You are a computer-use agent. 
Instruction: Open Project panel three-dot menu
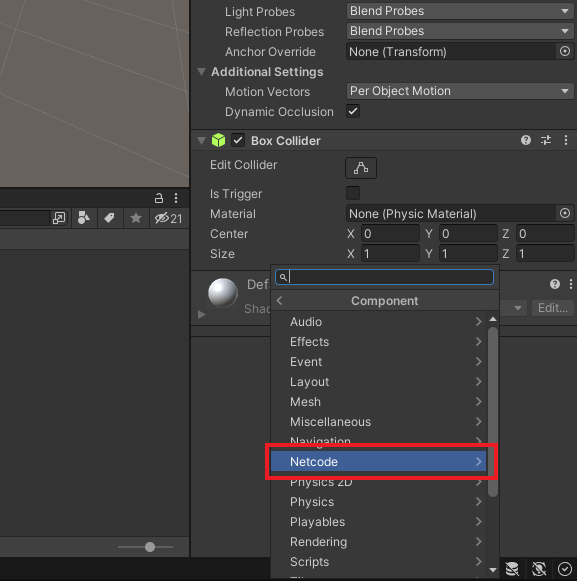[176, 198]
